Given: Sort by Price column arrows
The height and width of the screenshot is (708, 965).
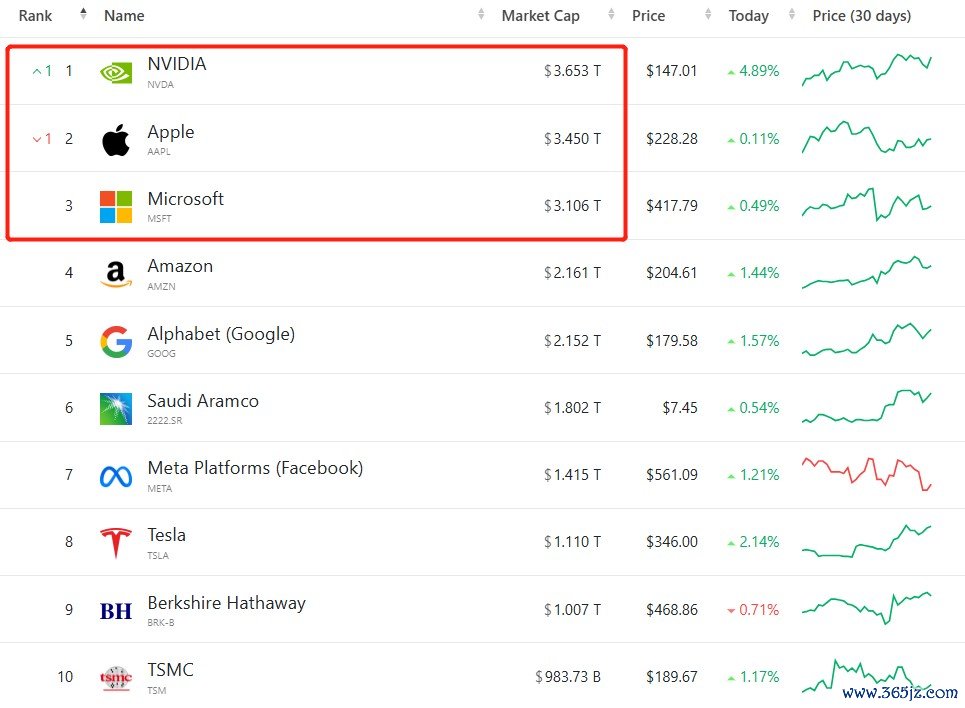Looking at the screenshot, I should pos(708,14).
